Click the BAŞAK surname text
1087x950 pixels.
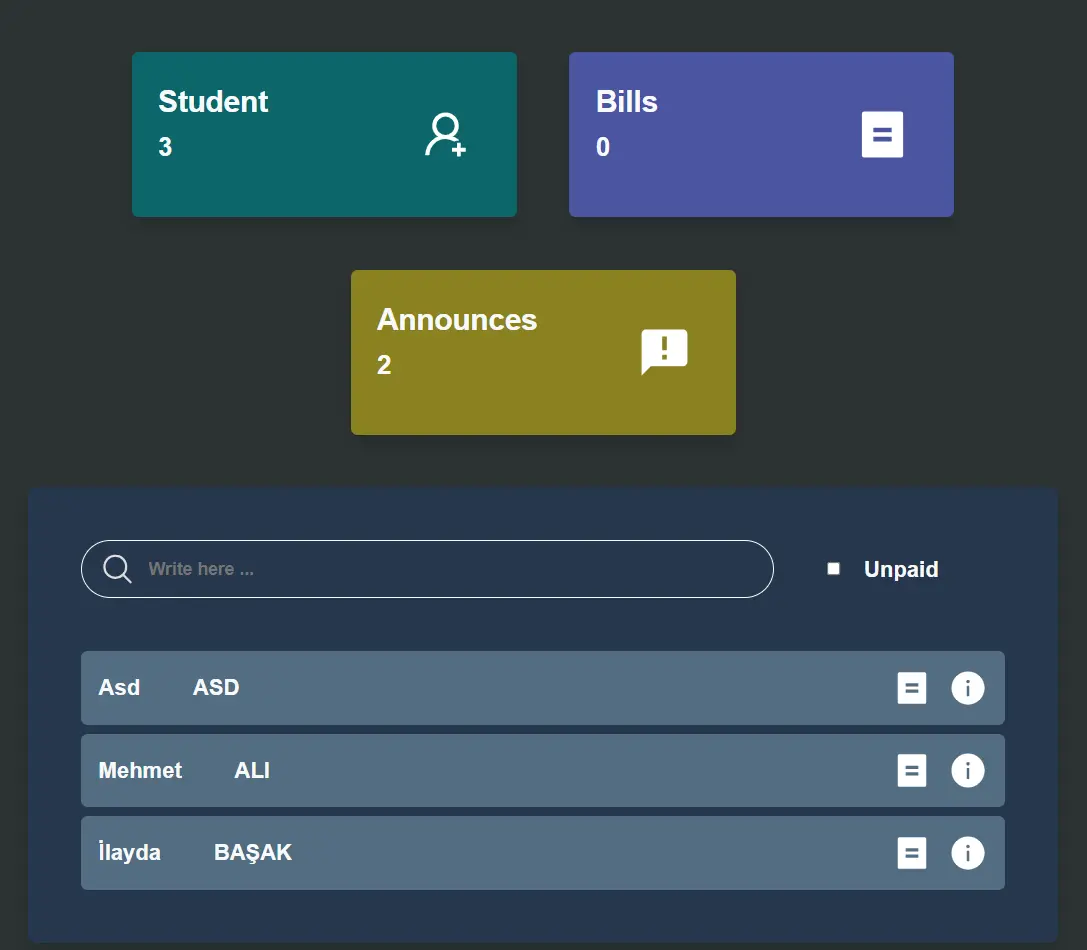click(253, 853)
